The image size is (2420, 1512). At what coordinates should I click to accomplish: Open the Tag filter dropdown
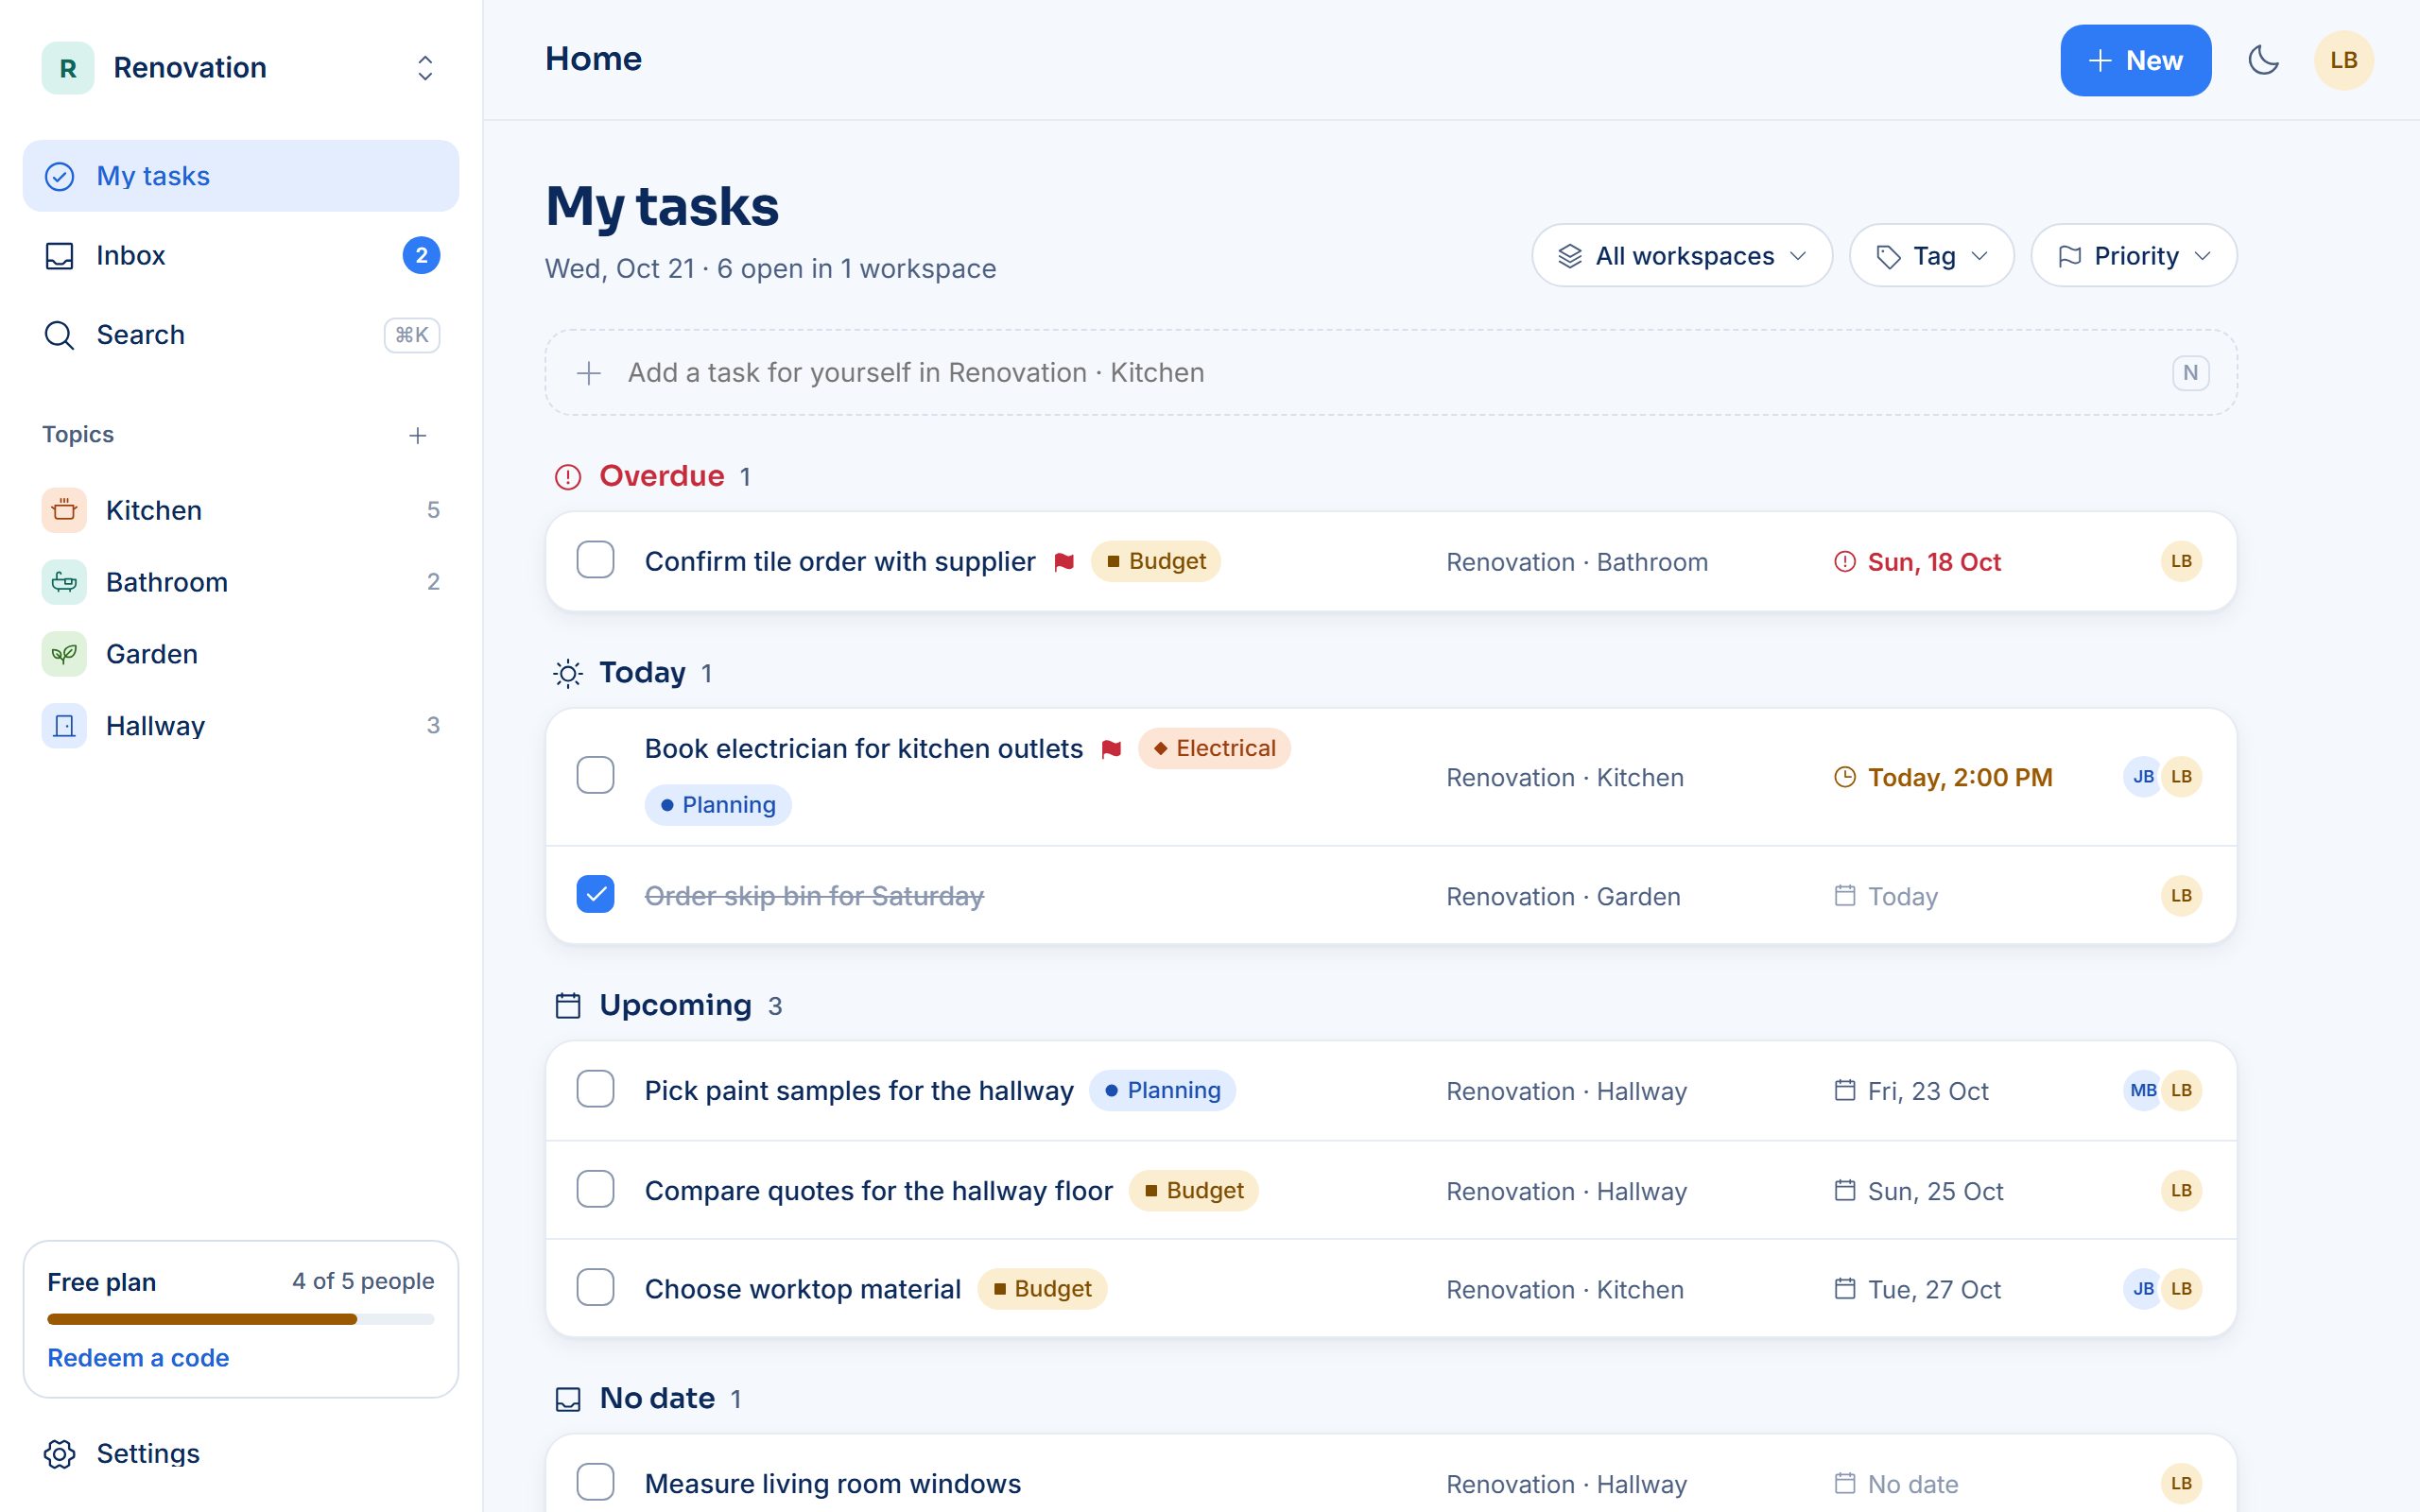click(x=1931, y=256)
